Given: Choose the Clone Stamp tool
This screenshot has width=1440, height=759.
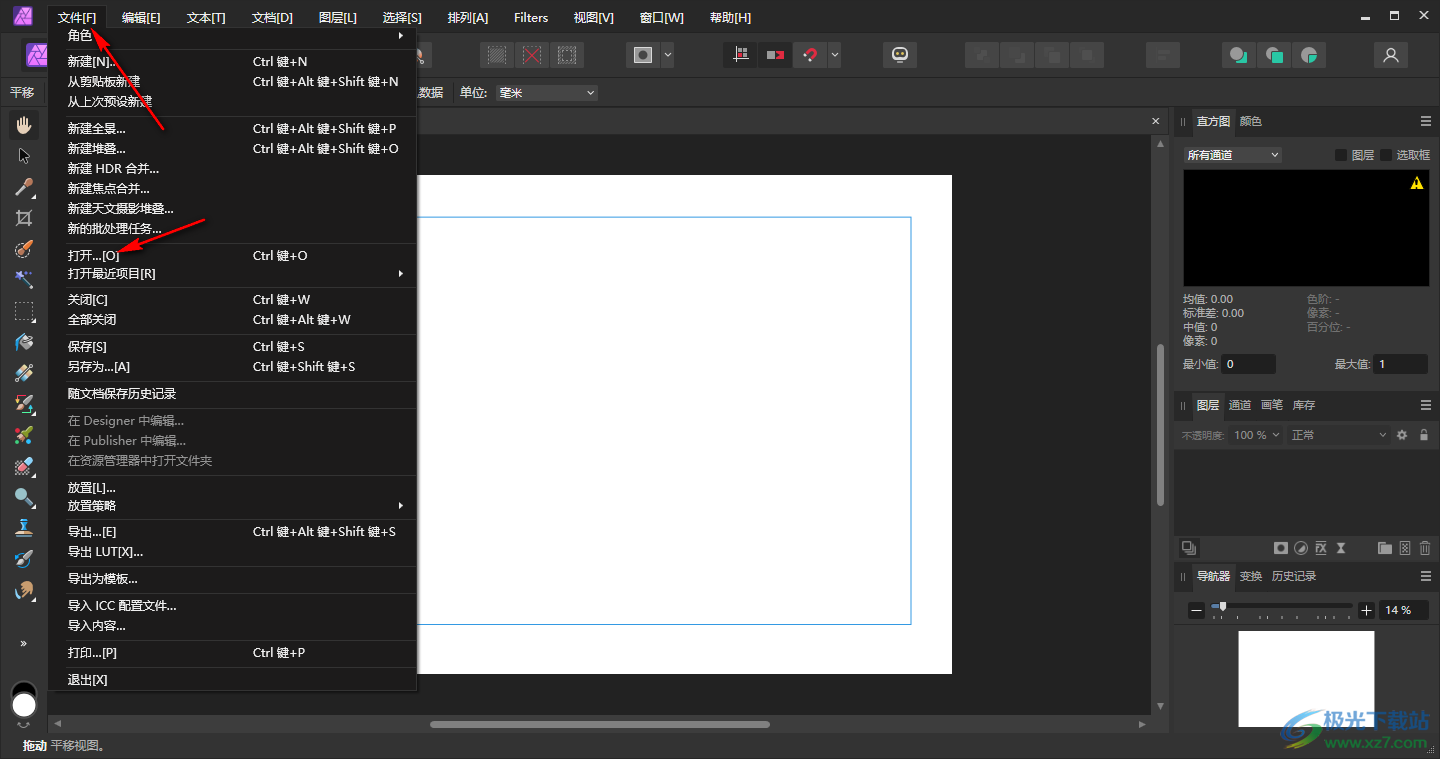Looking at the screenshot, I should [24, 528].
